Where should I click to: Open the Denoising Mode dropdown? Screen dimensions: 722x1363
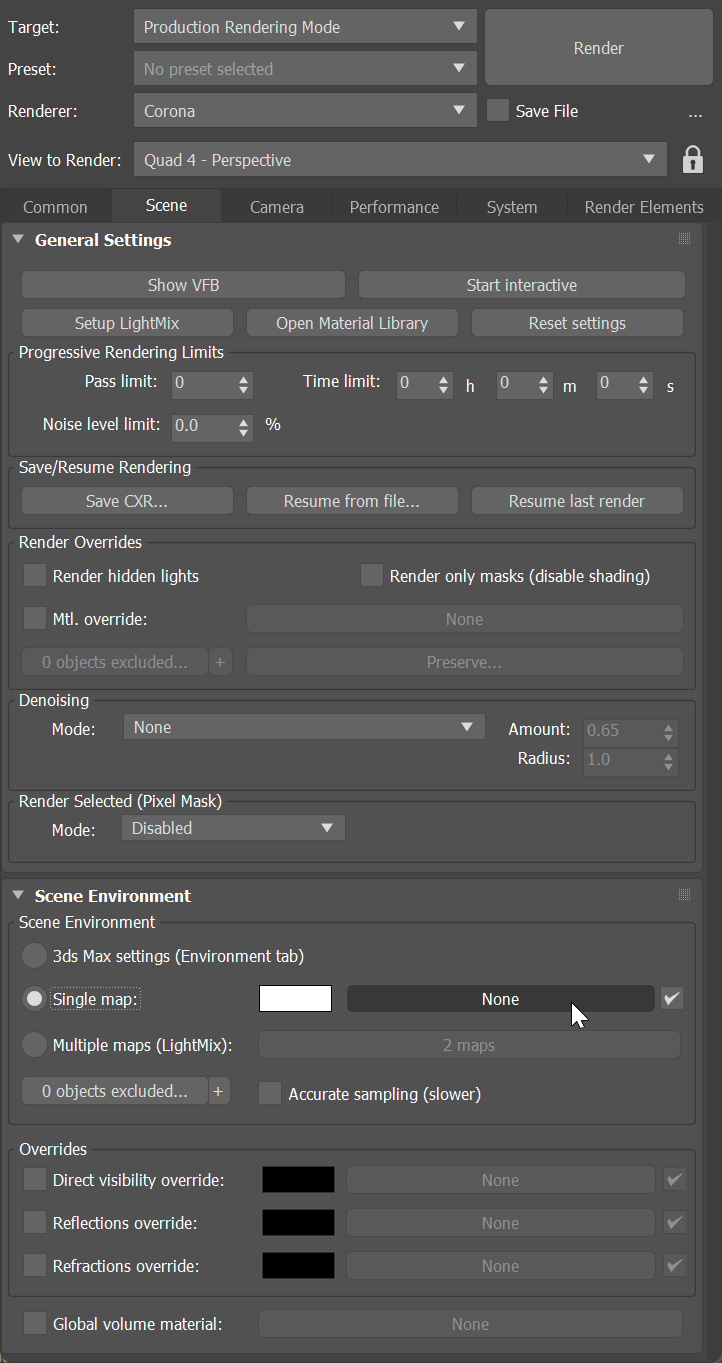pyautogui.click(x=304, y=727)
